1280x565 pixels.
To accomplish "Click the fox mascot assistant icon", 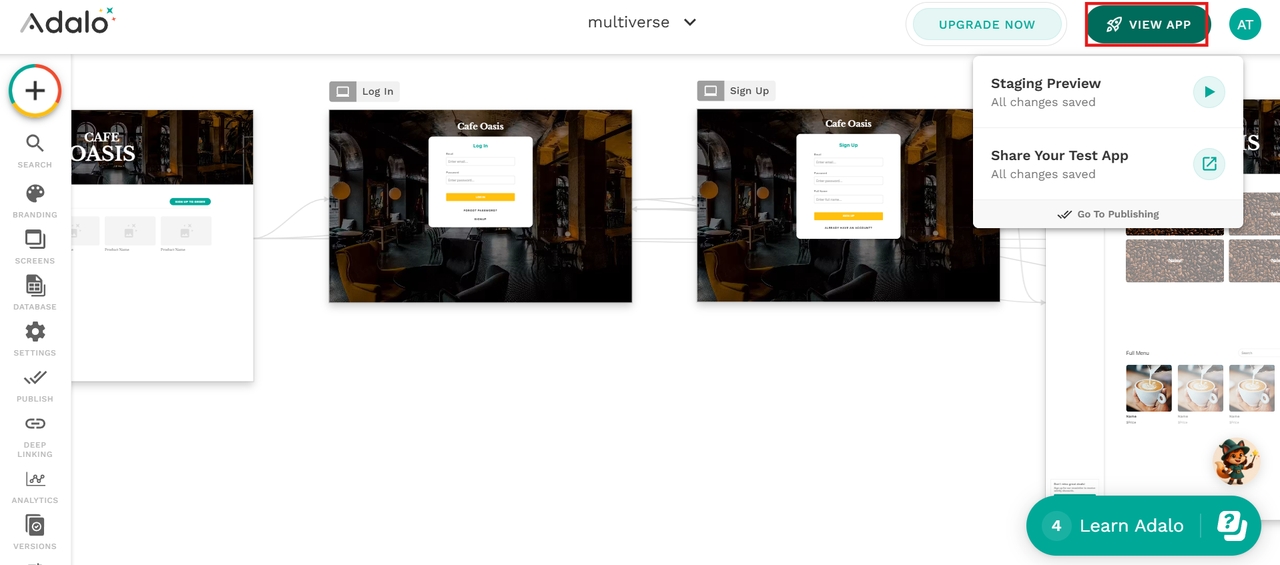I will (x=1236, y=461).
